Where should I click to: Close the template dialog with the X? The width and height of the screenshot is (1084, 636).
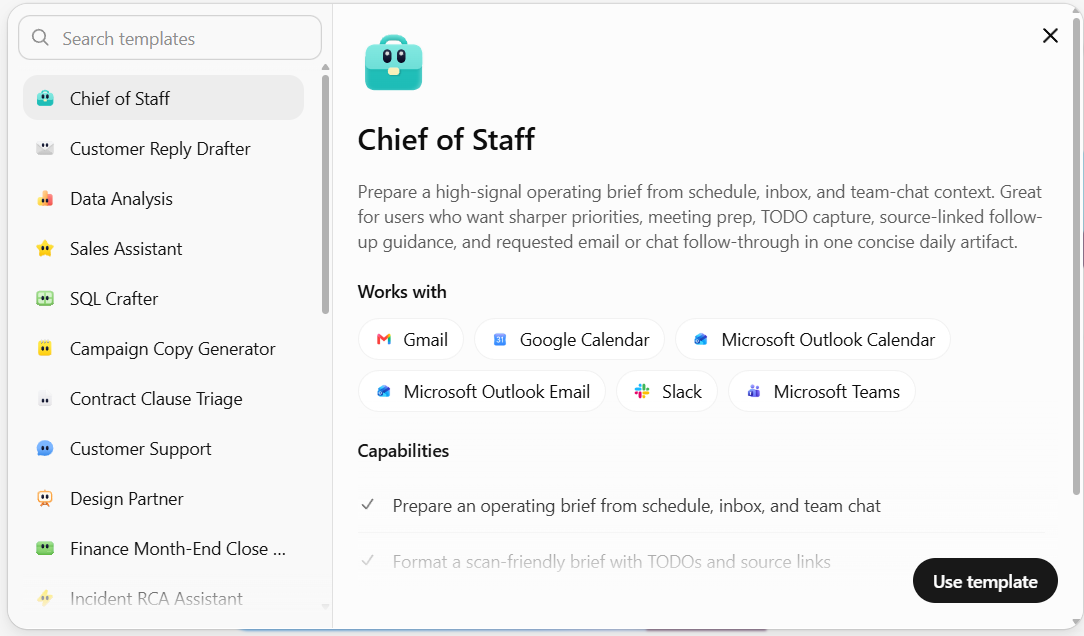[x=1050, y=35]
